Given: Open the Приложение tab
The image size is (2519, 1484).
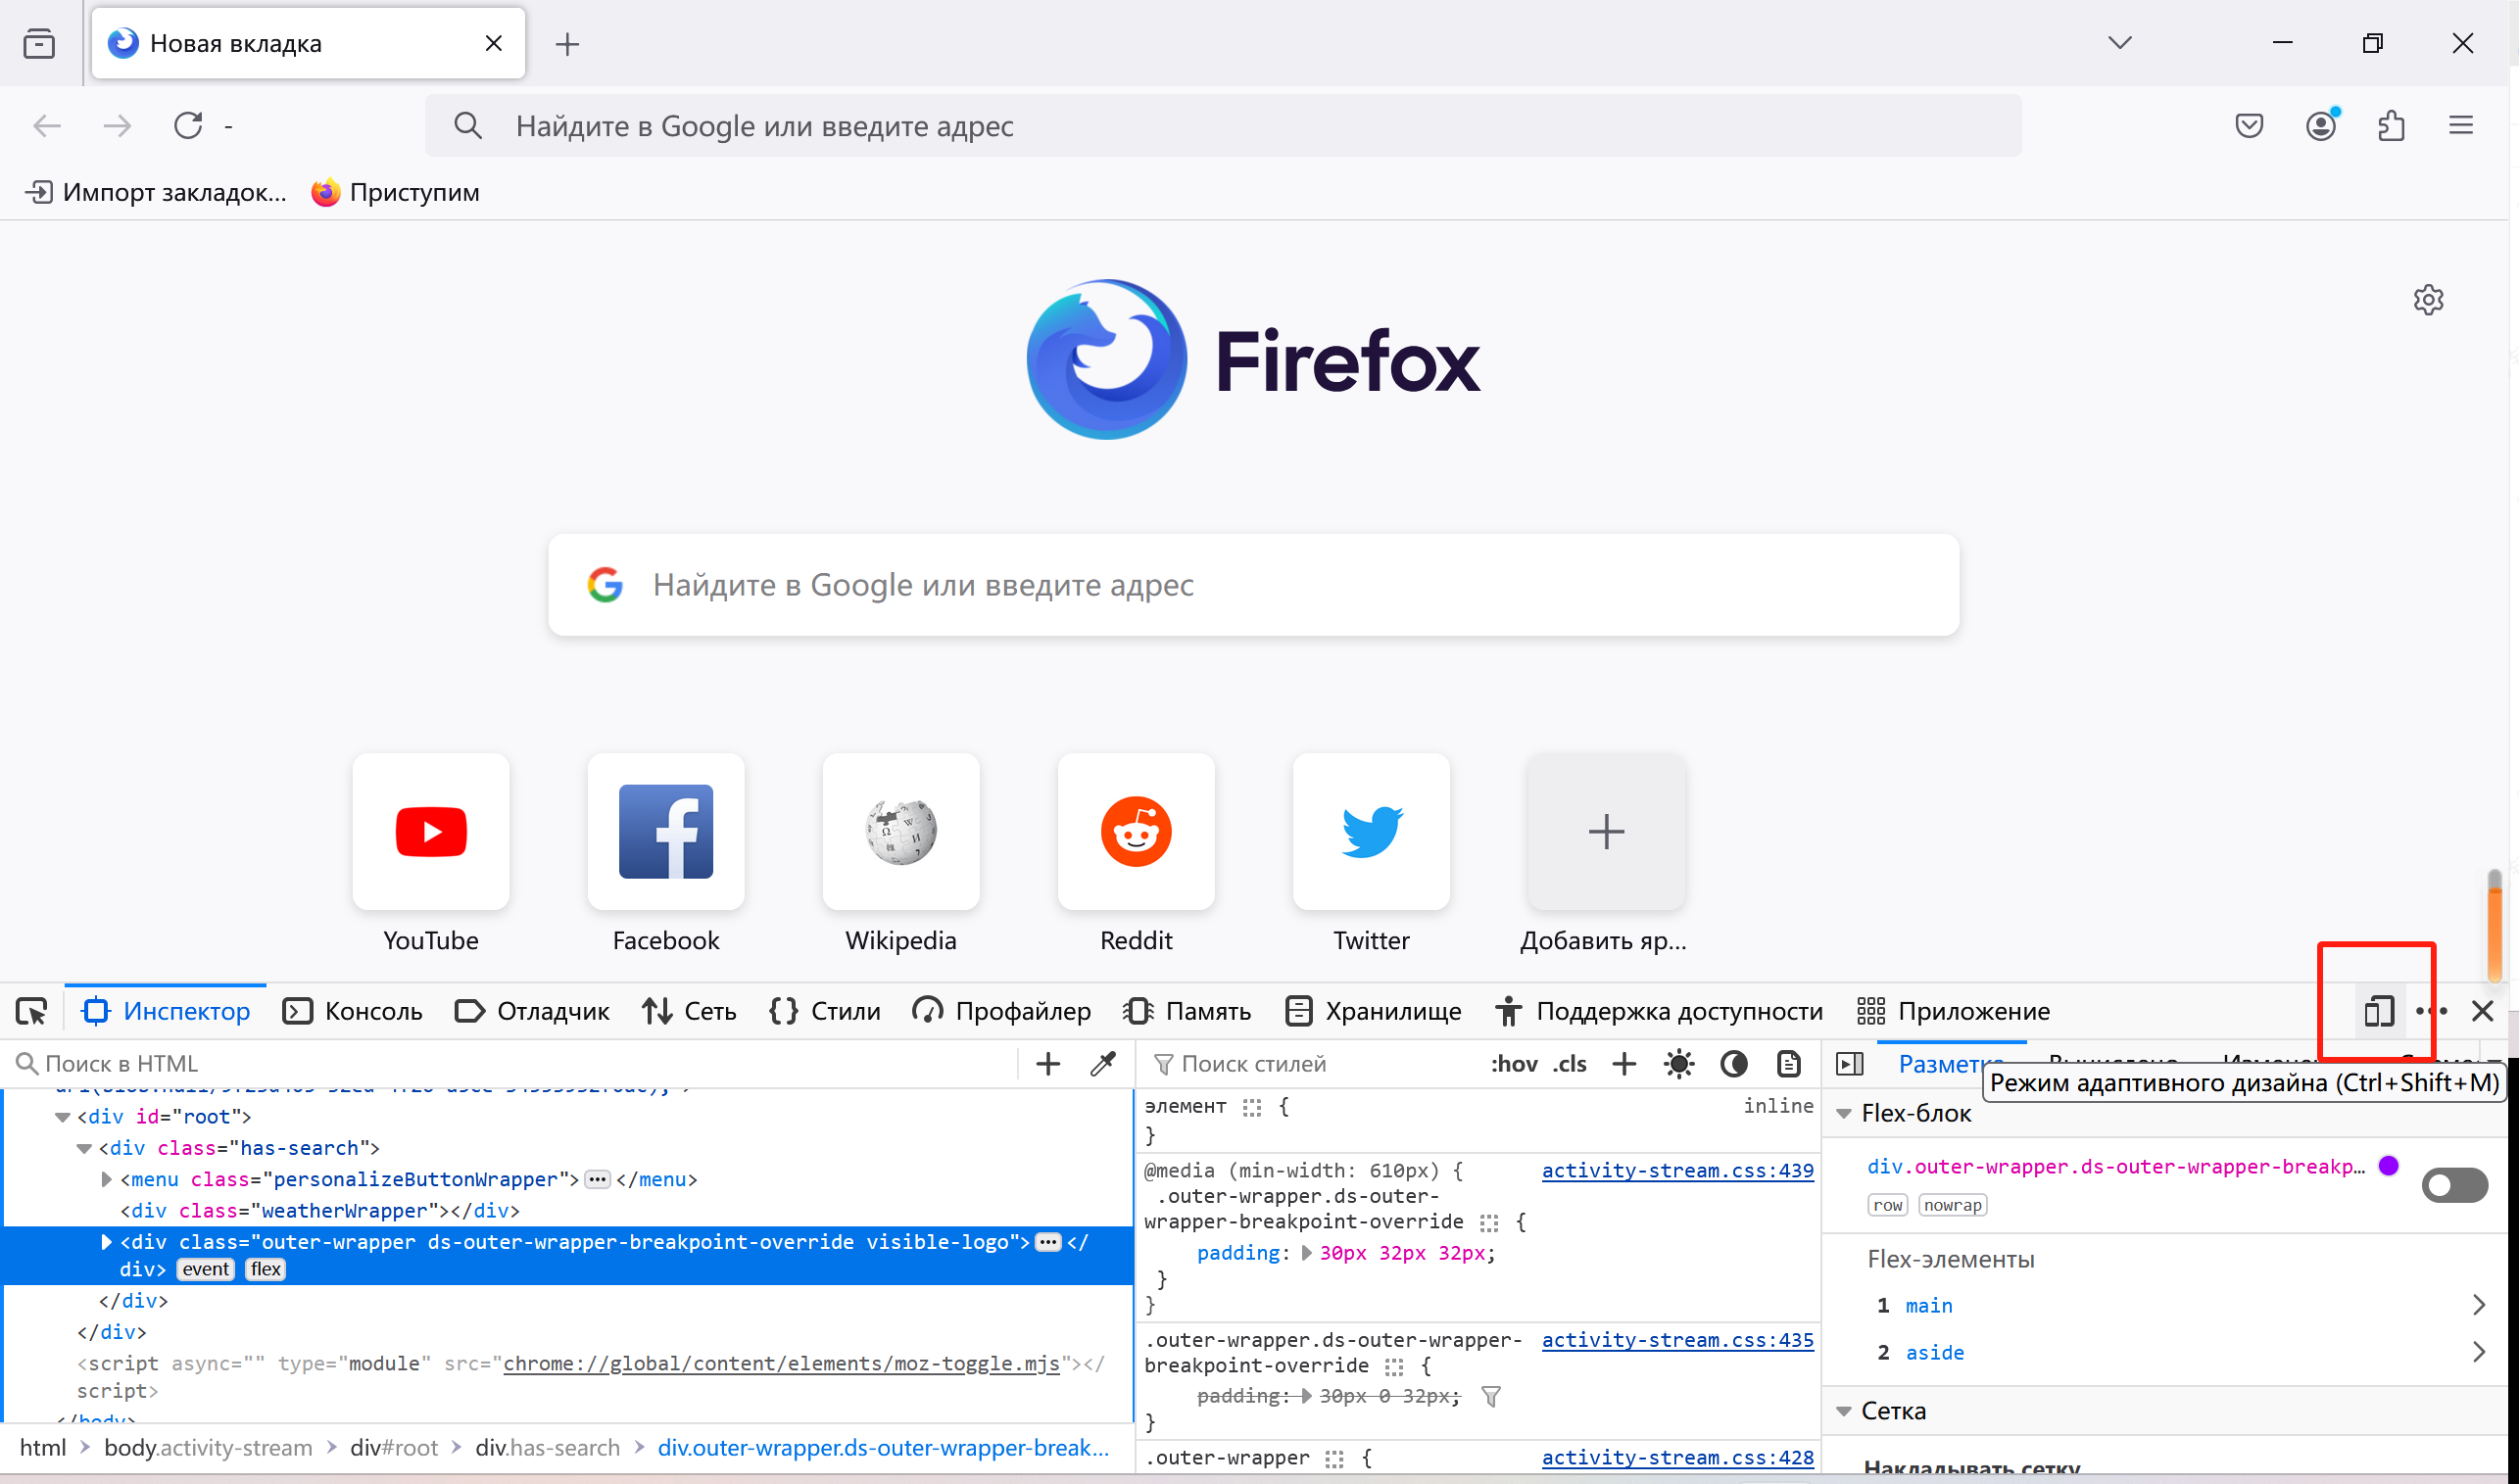Looking at the screenshot, I should [1953, 1011].
